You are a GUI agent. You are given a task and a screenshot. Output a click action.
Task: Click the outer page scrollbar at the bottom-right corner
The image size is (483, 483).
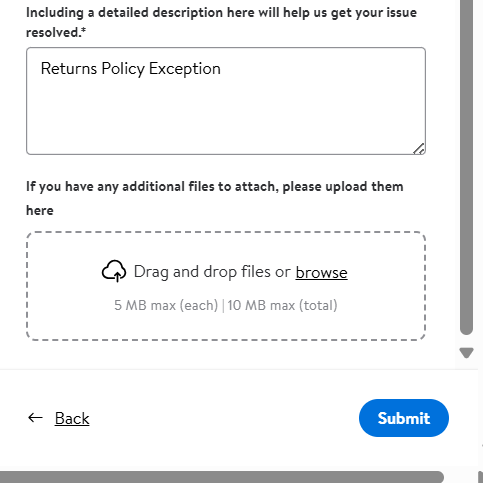[x=480, y=477]
